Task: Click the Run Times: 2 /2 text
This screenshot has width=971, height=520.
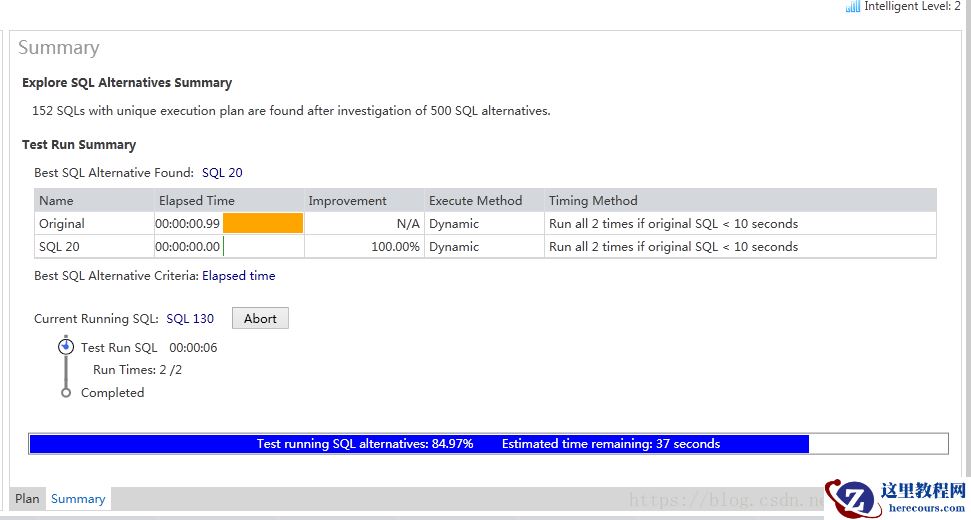Action: [x=137, y=370]
